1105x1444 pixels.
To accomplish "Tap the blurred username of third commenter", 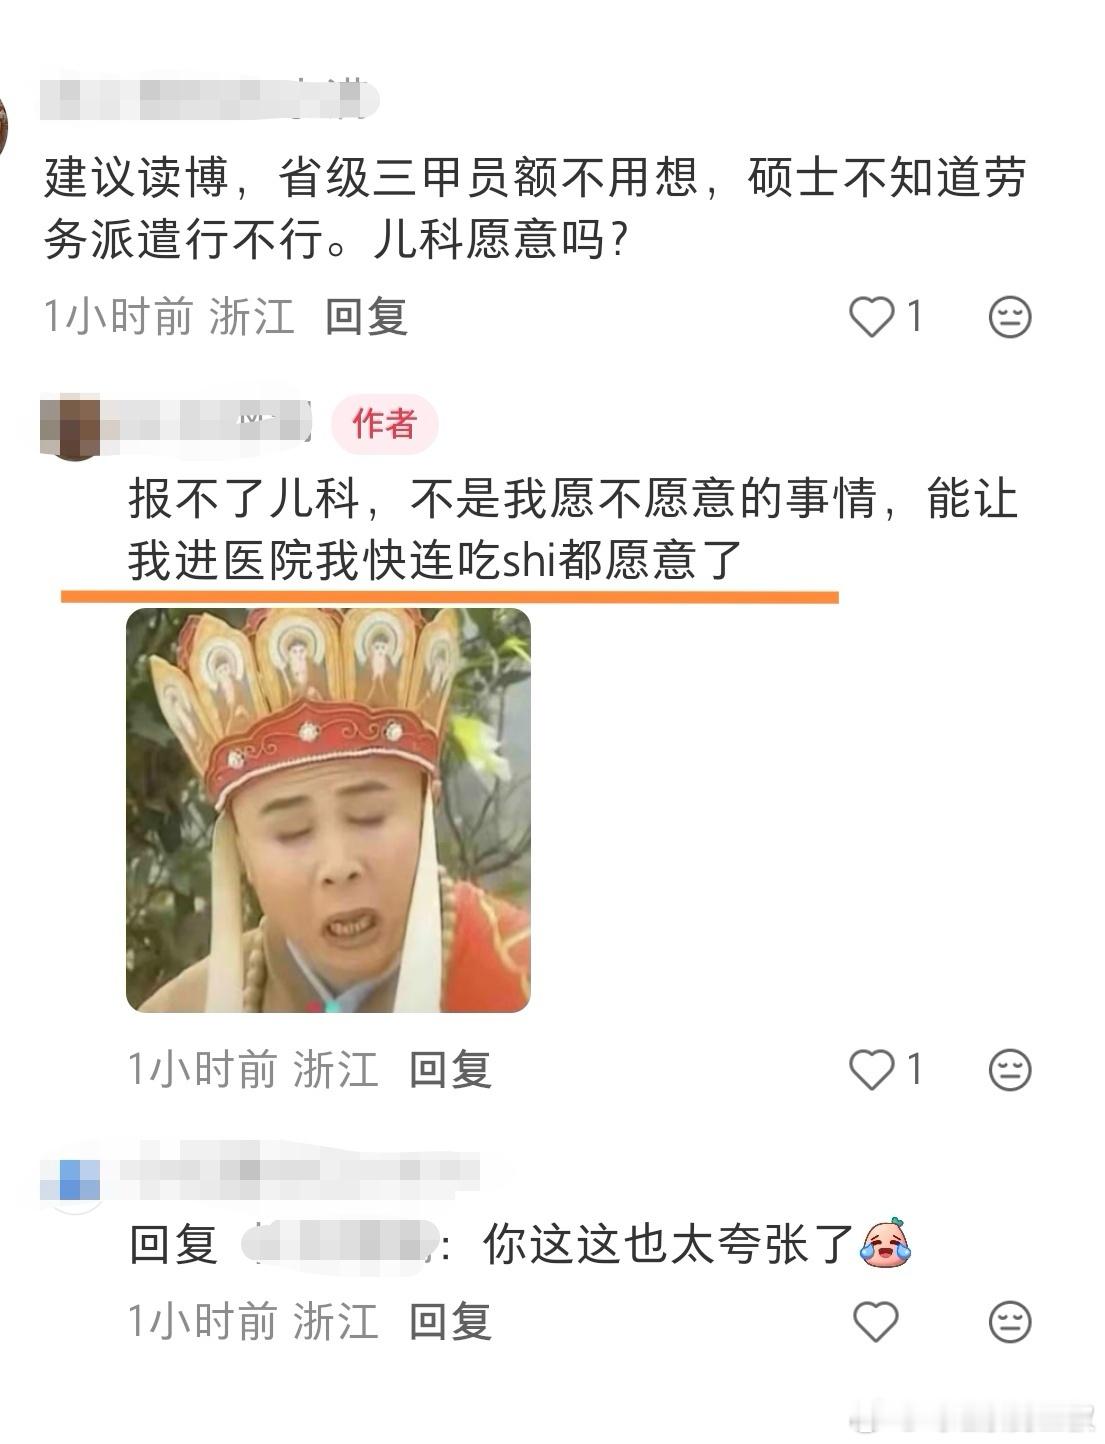I will [x=300, y=1170].
